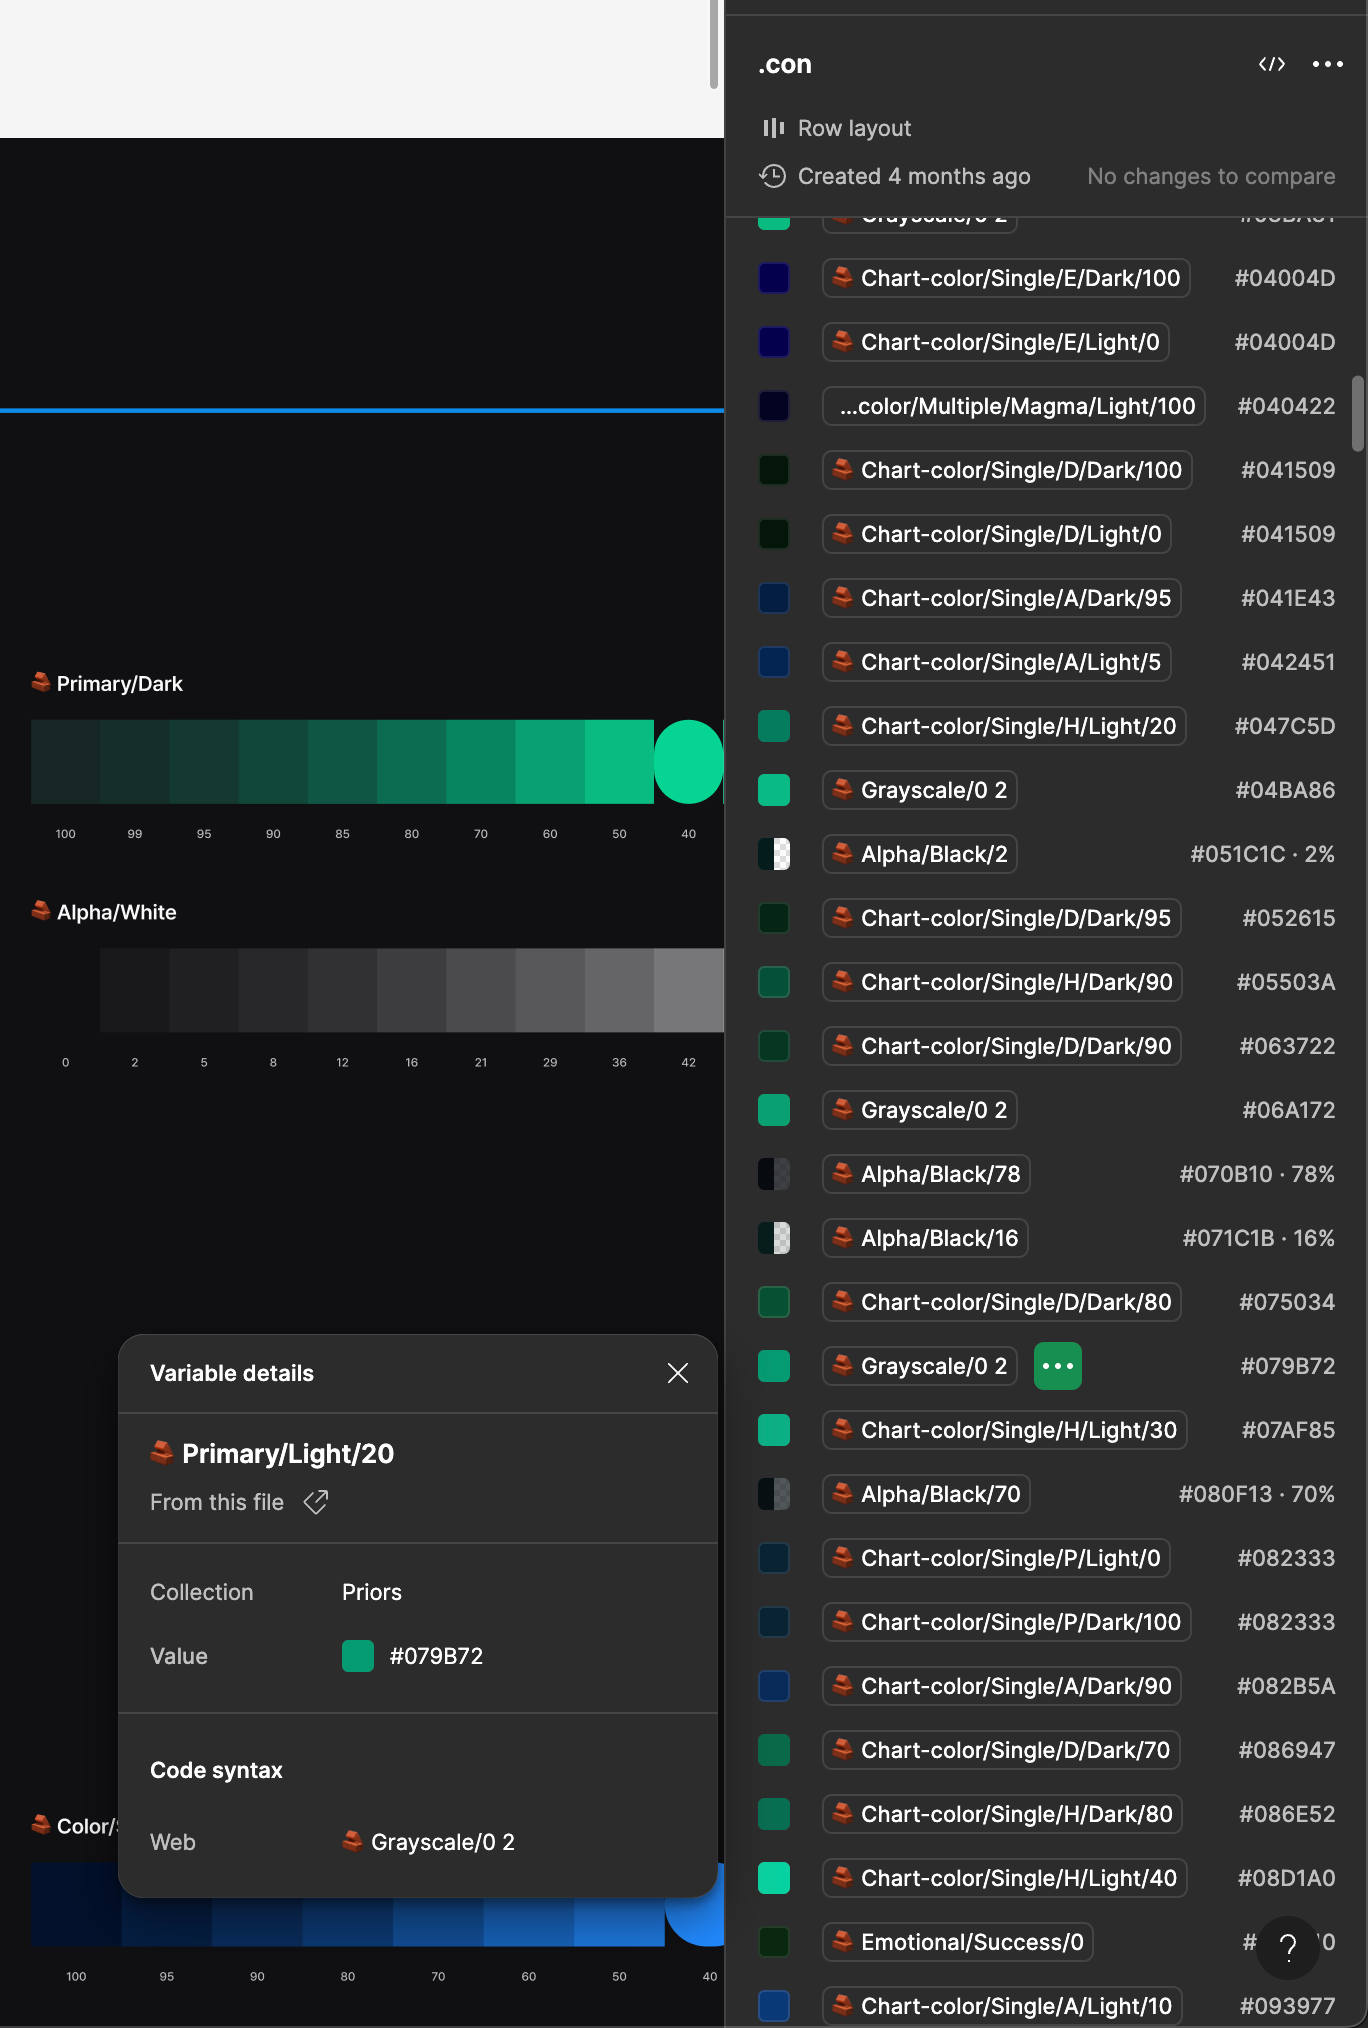Click the tag icon beside From this file

point(316,1502)
